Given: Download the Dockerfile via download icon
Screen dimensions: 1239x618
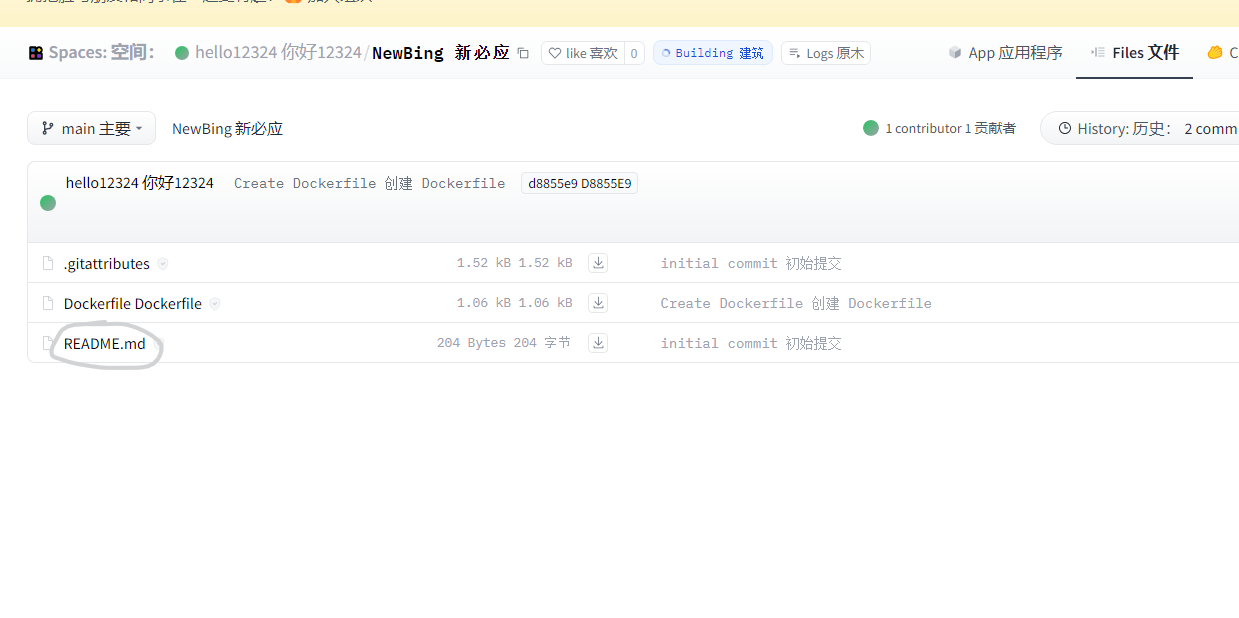Looking at the screenshot, I should point(598,303).
